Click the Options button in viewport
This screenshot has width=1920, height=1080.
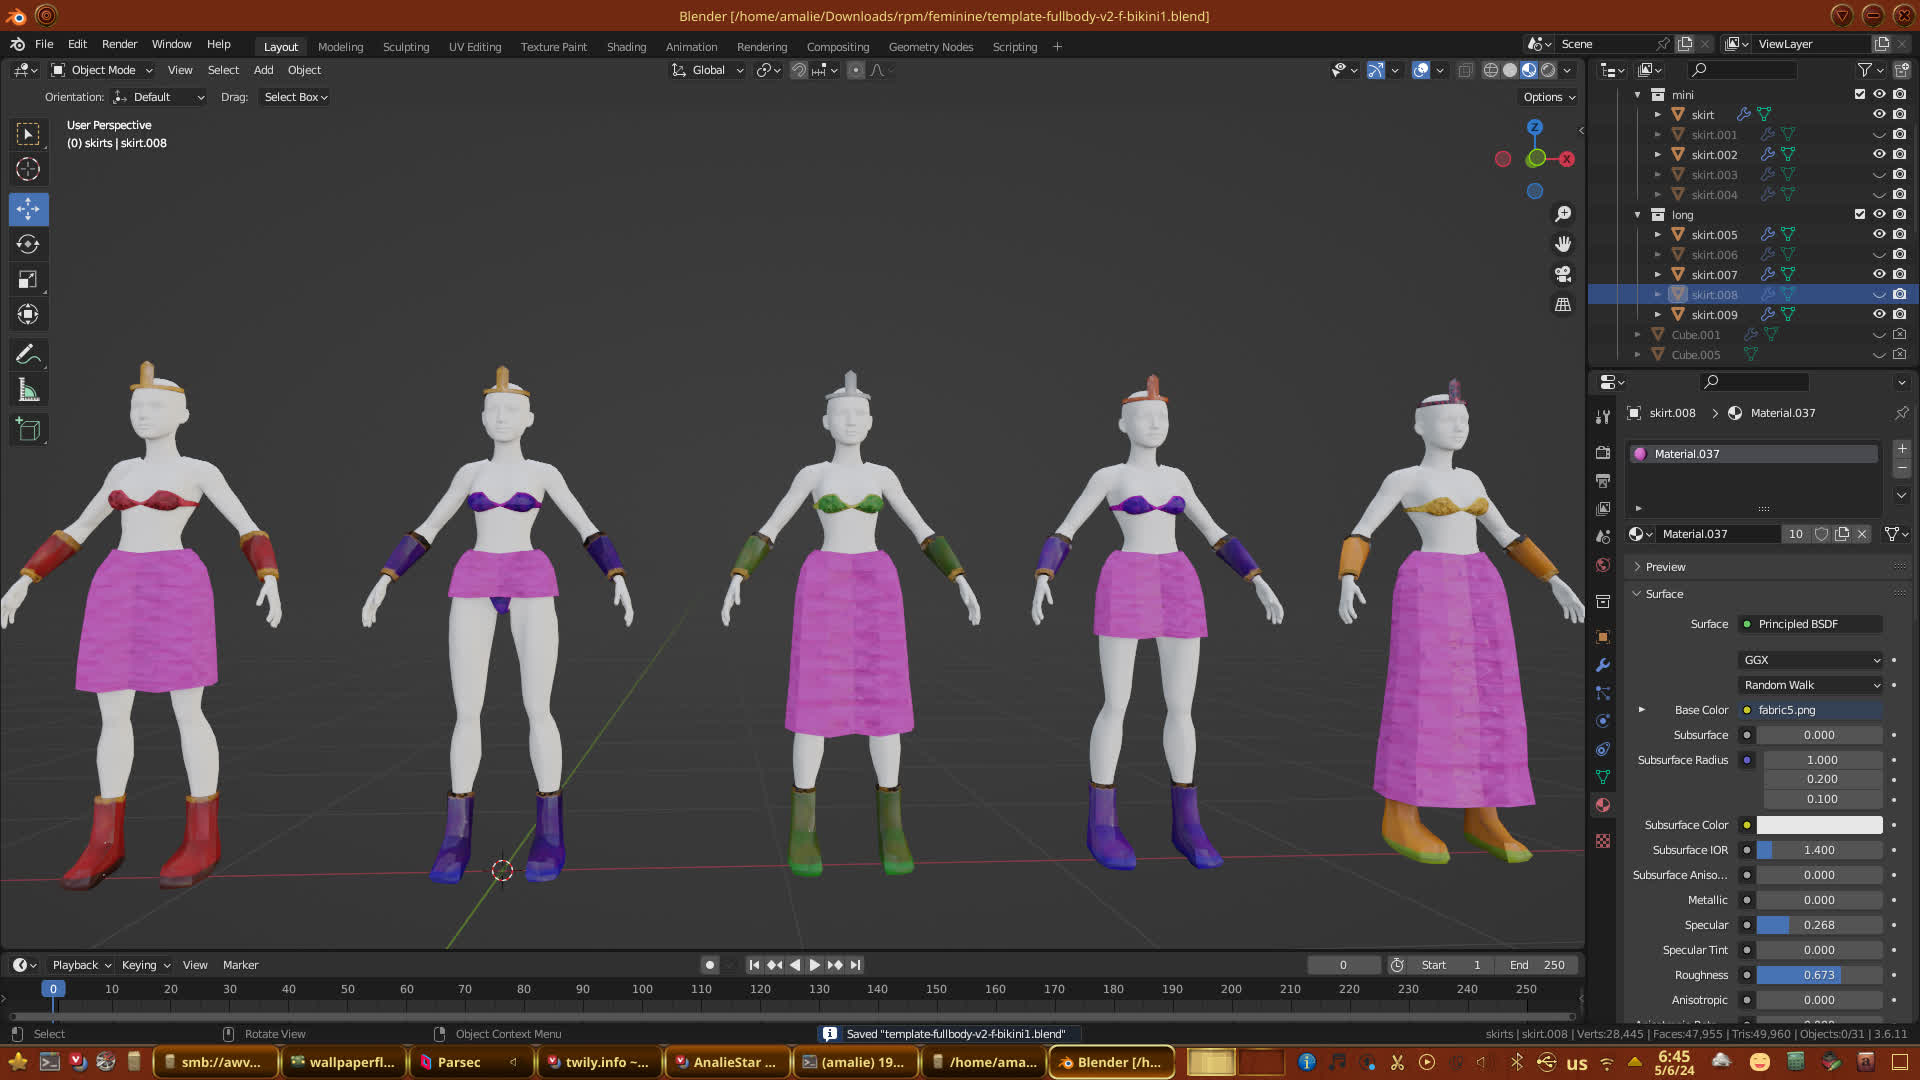click(x=1548, y=97)
